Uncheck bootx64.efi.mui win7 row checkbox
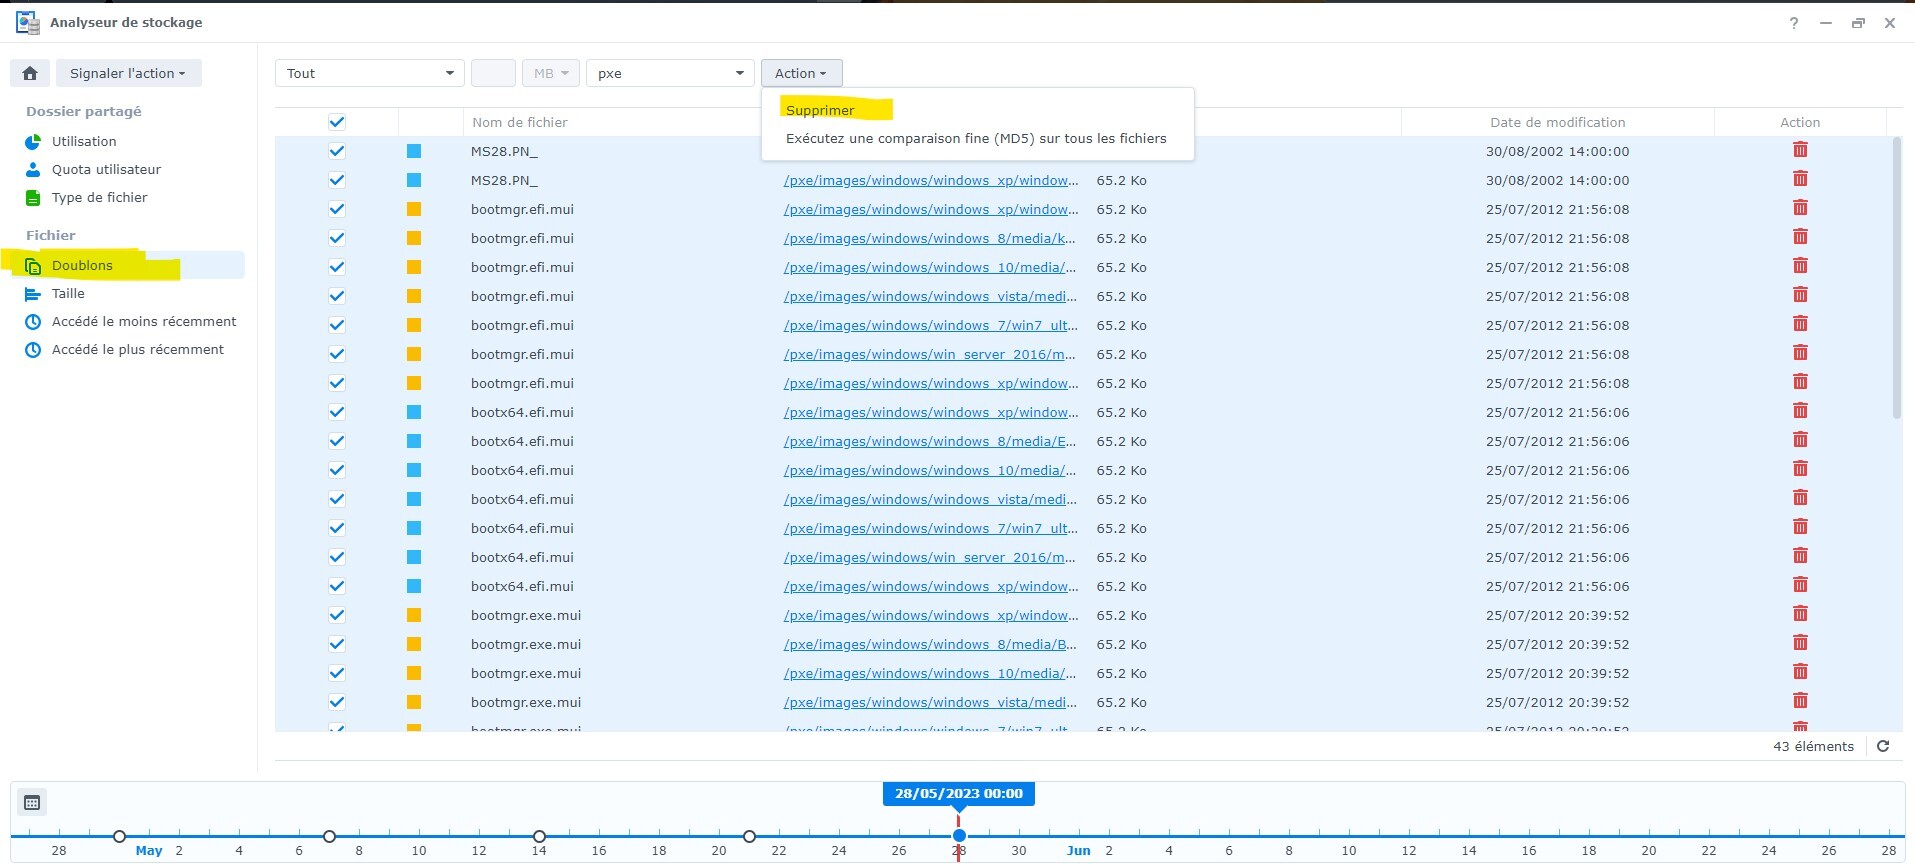Image resolution: width=1915 pixels, height=864 pixels. coord(337,528)
